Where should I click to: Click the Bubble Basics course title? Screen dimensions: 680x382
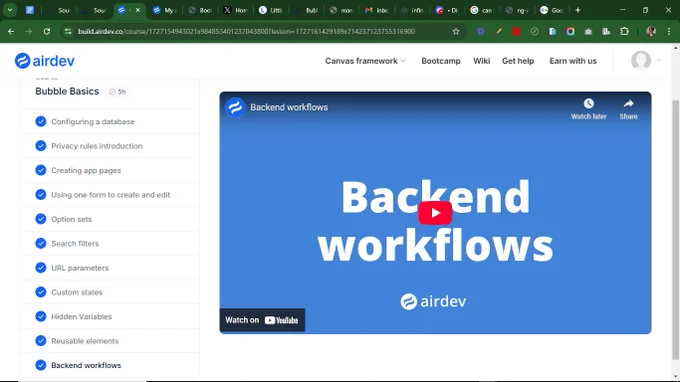coord(67,91)
